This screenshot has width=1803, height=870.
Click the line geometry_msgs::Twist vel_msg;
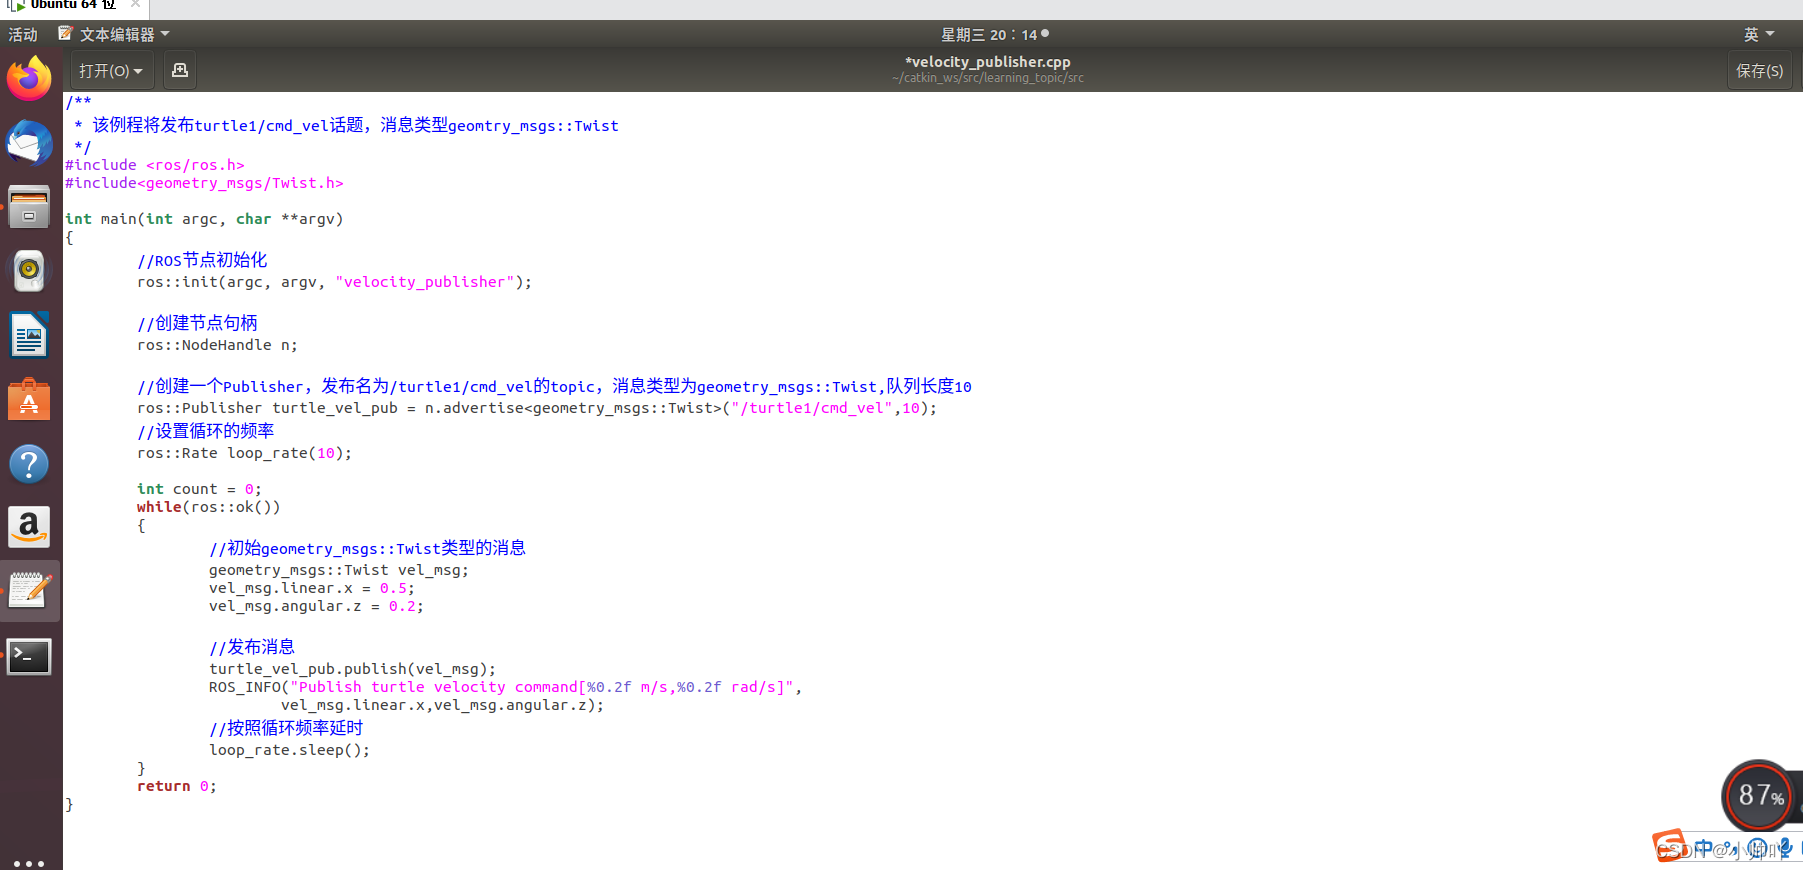338,570
